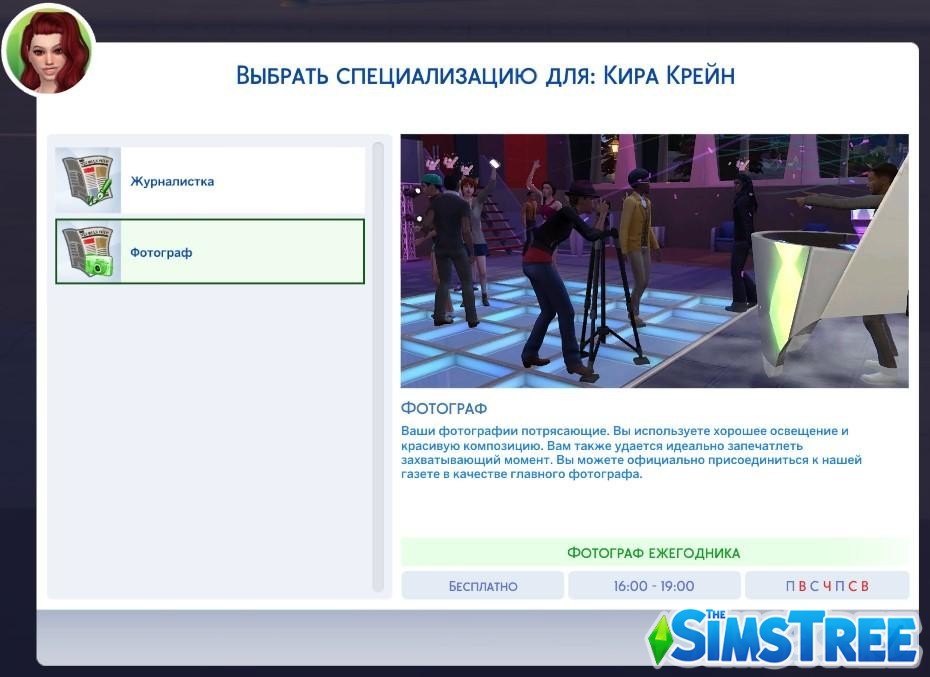Toggle the first П workday letter
Viewport: 930px width, 677px height.
tap(789, 586)
